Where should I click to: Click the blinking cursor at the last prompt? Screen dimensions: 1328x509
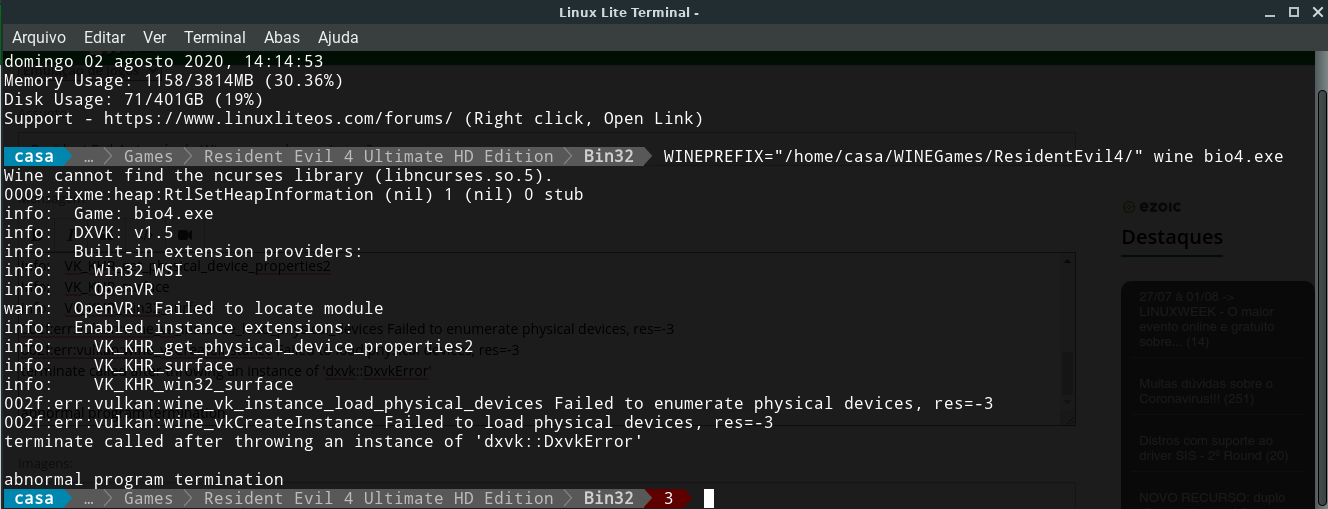point(708,499)
